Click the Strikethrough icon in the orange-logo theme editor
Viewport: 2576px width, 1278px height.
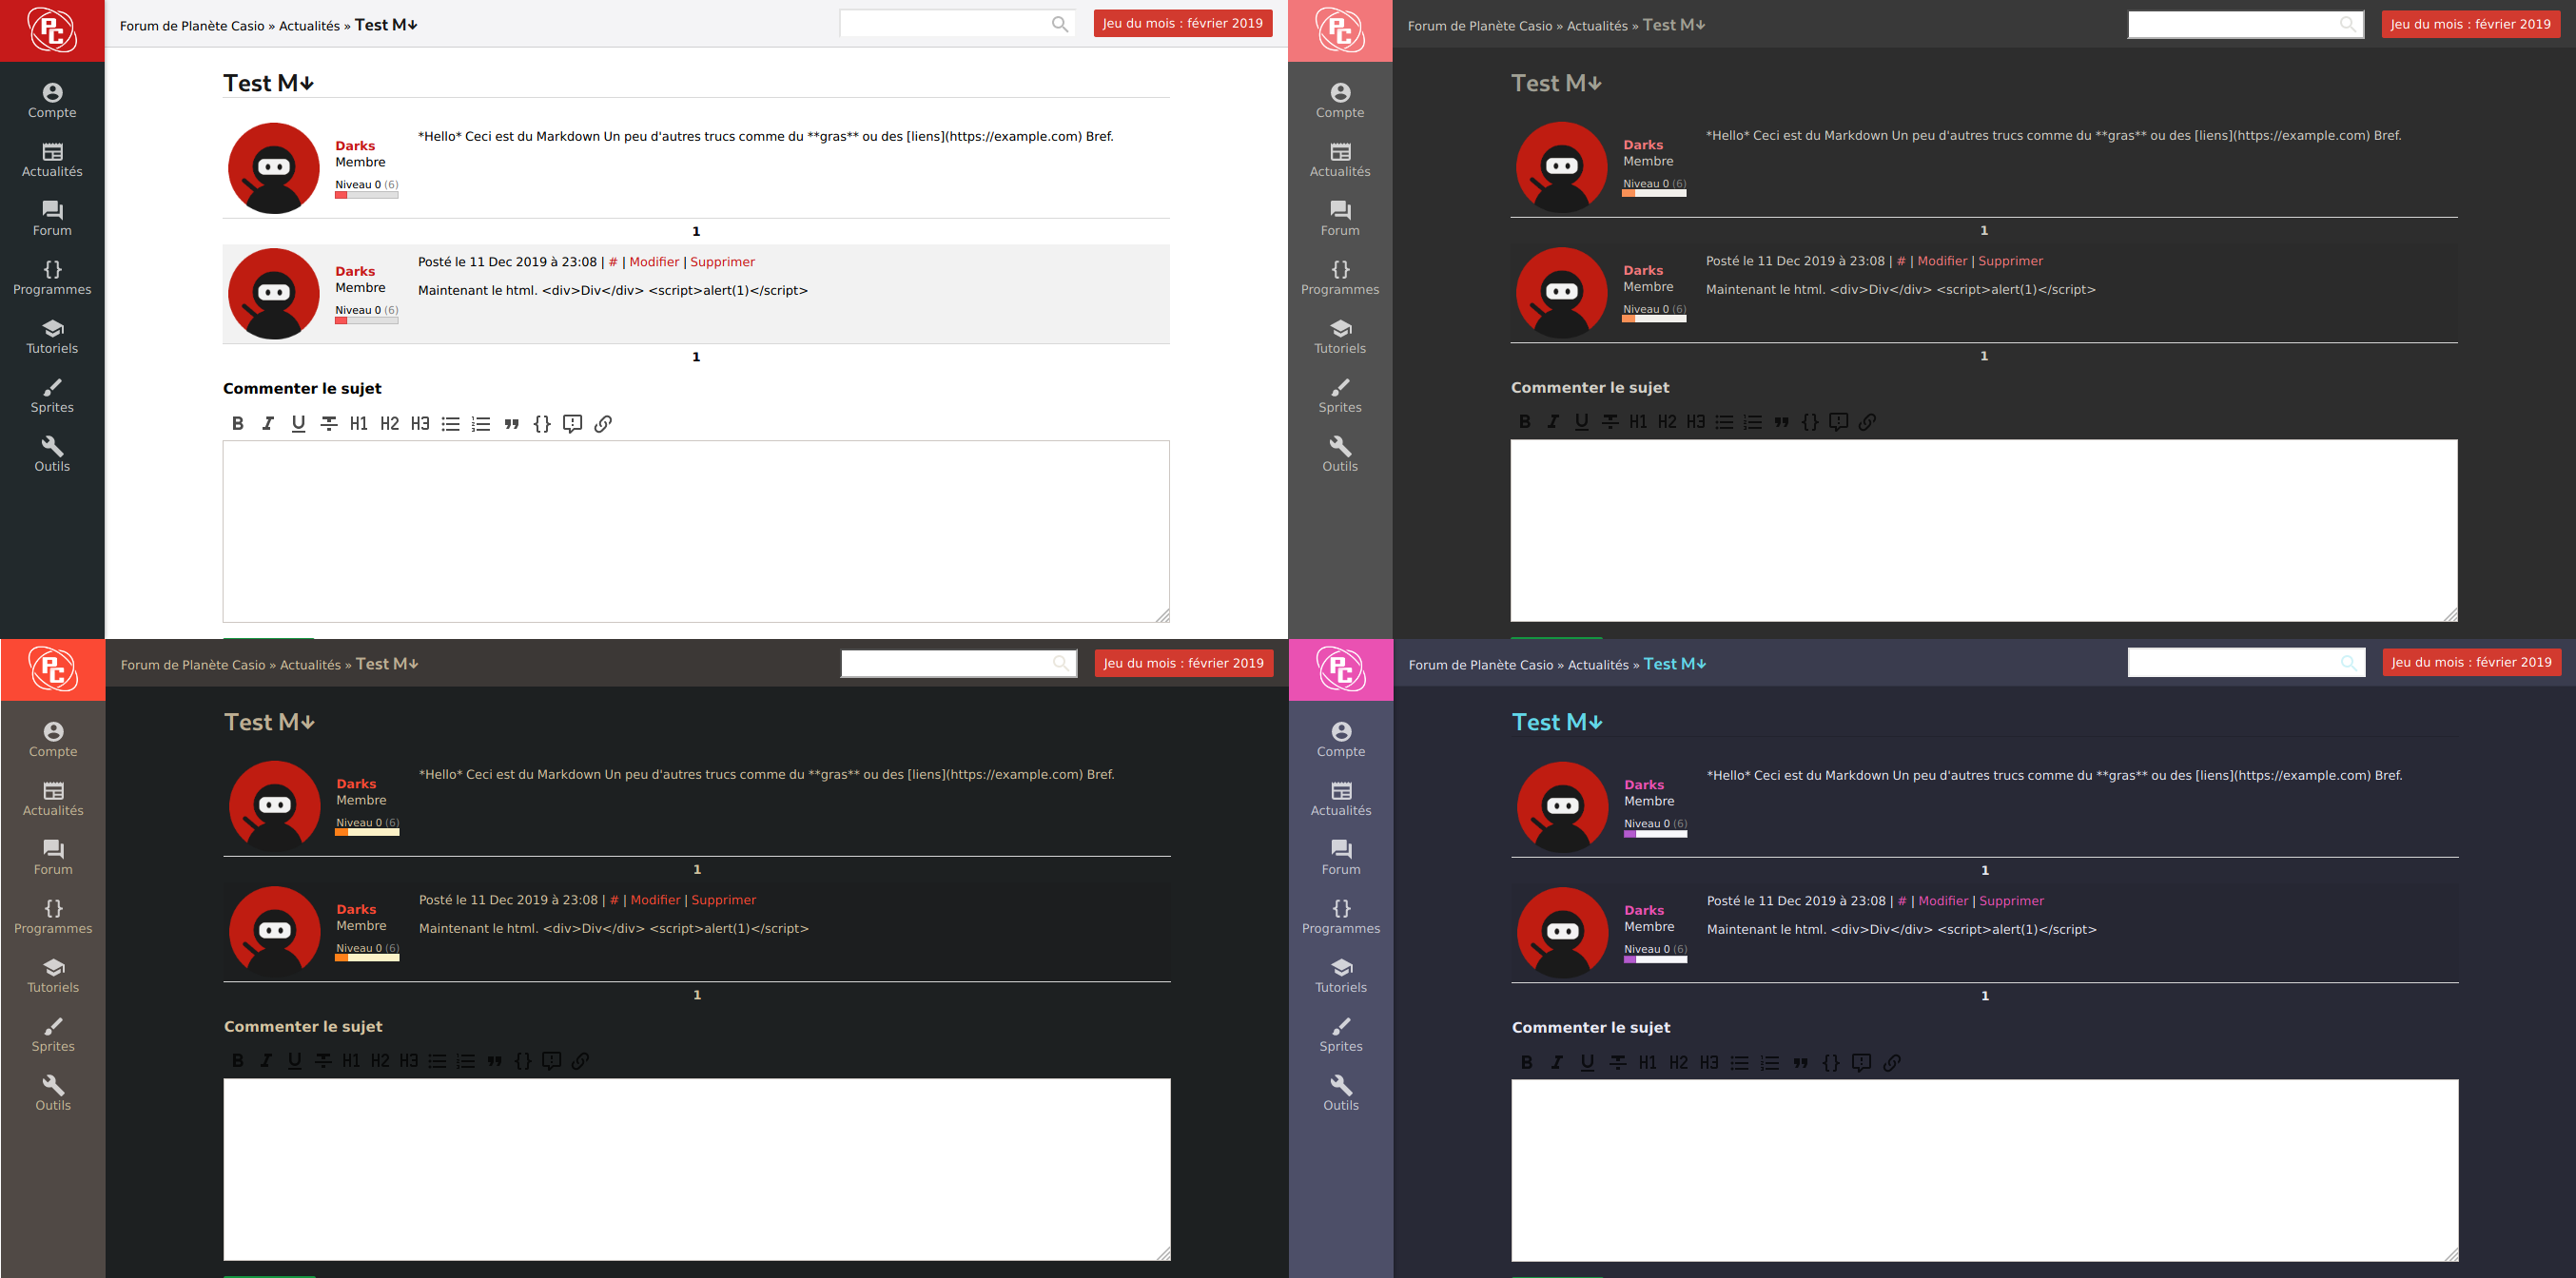pos(323,1061)
